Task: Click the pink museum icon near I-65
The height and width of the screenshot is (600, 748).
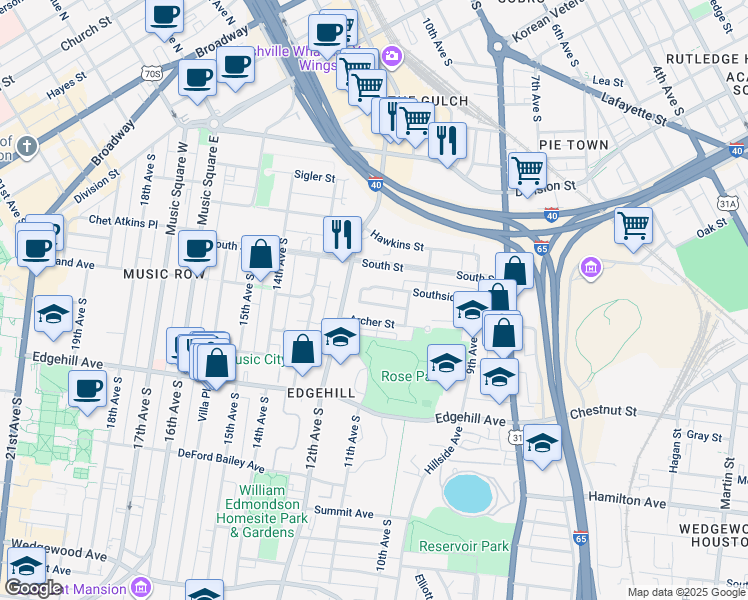Action: (590, 268)
